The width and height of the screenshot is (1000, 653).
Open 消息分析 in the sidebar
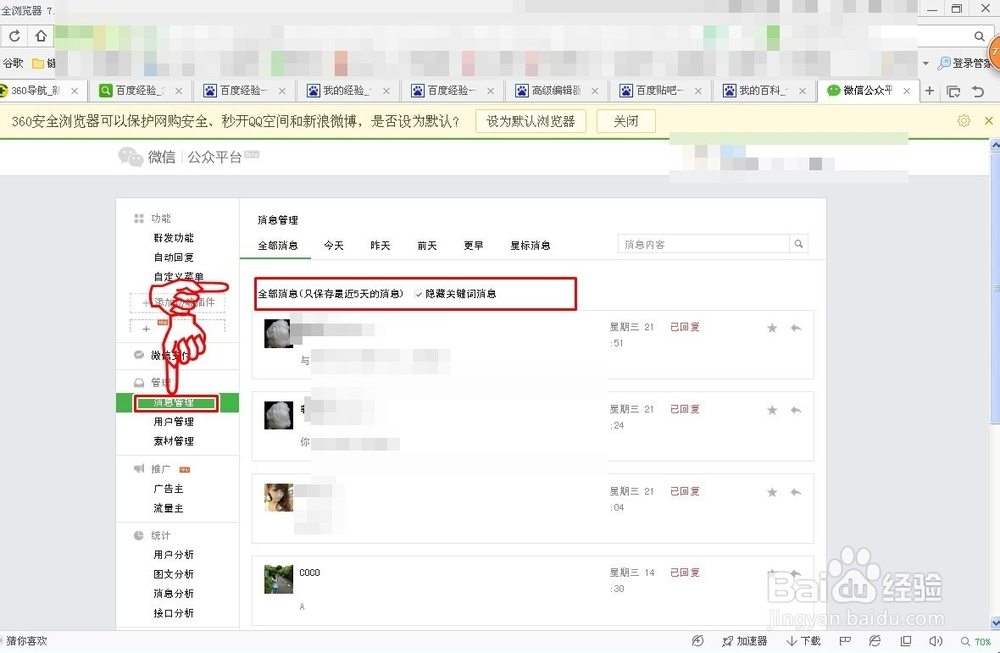click(173, 593)
